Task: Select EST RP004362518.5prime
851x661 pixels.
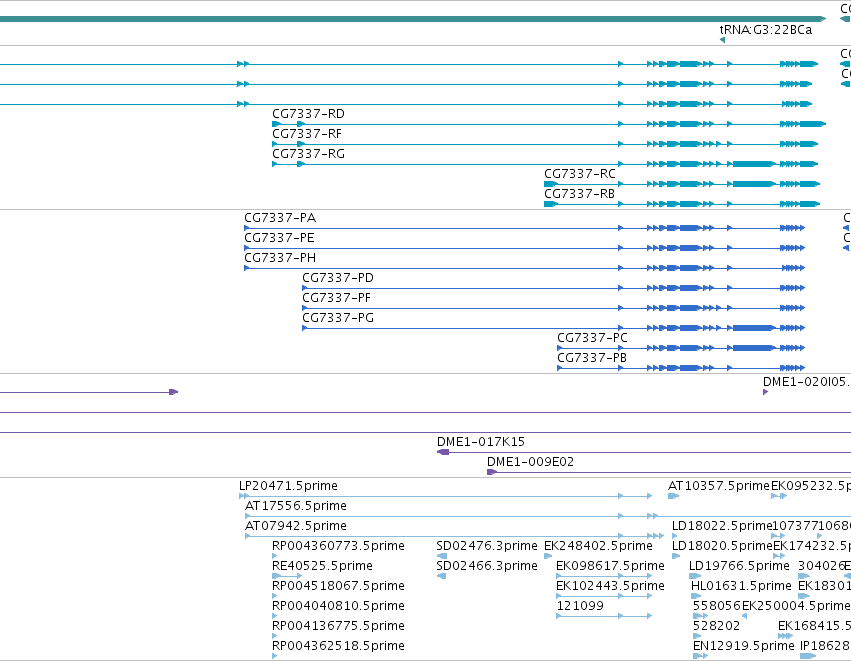Action: 338,646
